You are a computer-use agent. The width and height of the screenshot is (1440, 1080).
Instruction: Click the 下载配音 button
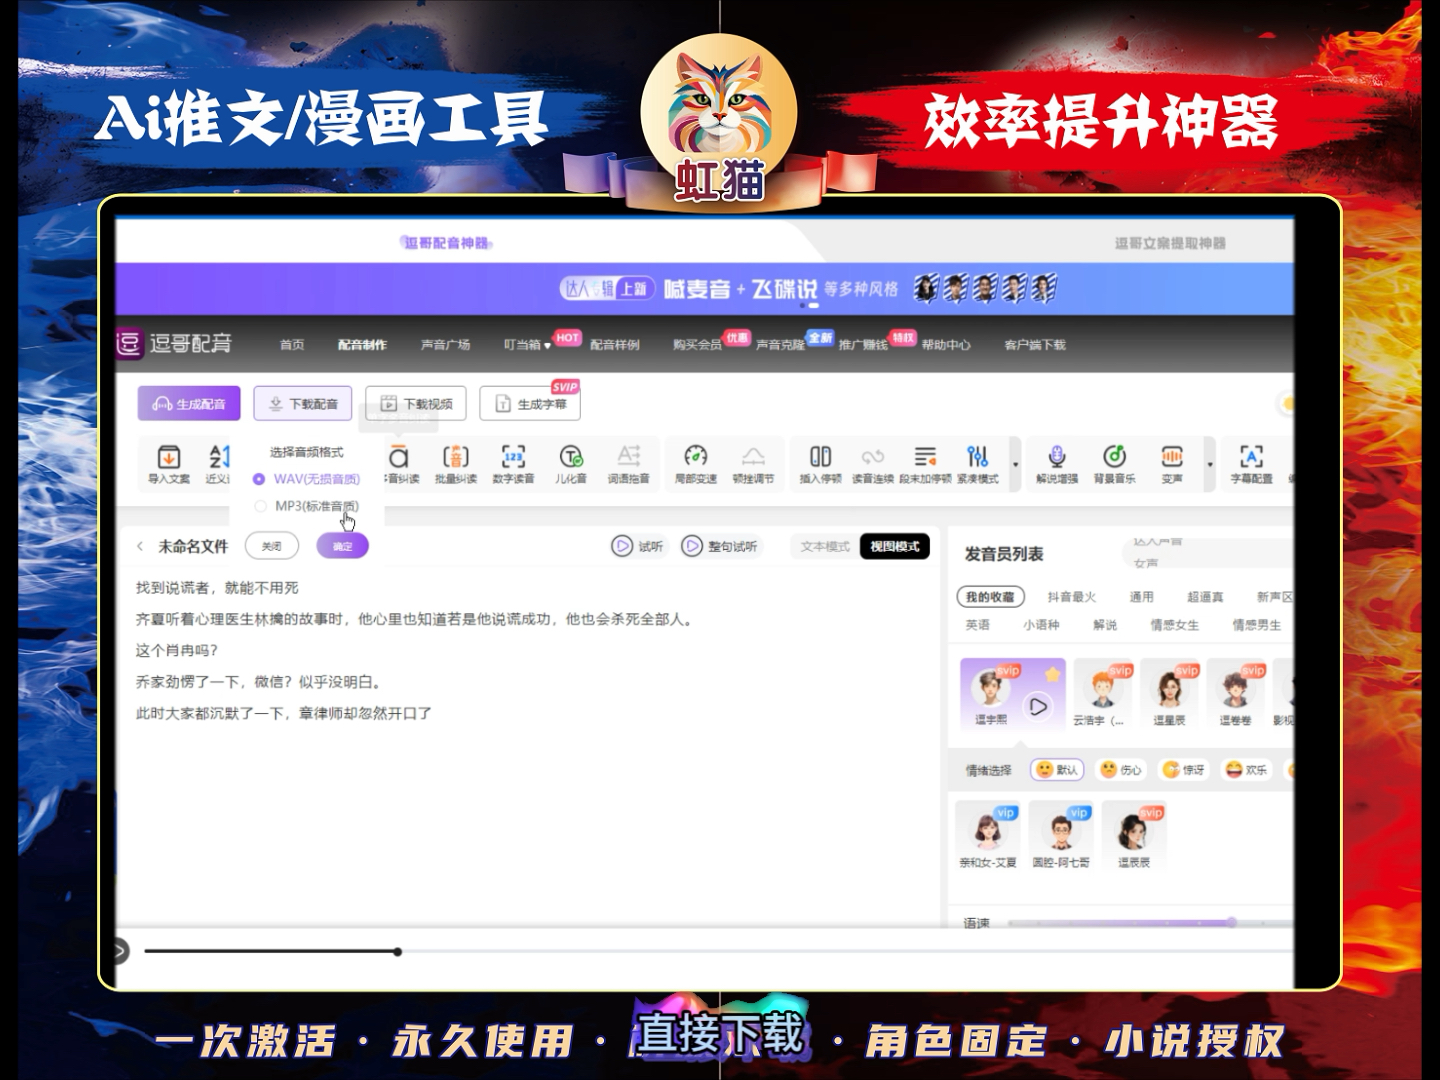pos(303,404)
